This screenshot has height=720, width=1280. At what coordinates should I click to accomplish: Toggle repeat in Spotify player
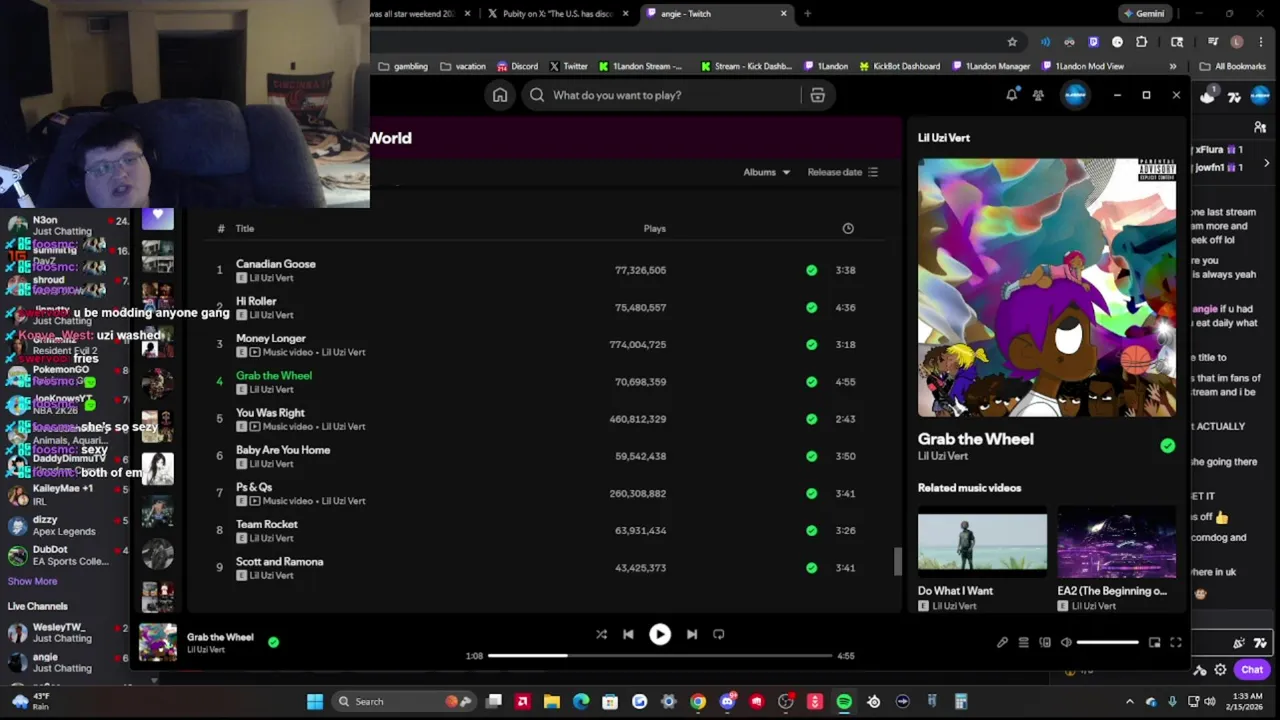coord(718,634)
